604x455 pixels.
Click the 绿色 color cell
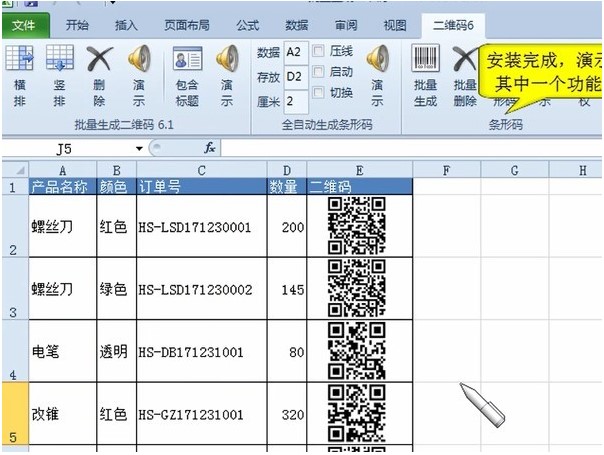click(117, 289)
